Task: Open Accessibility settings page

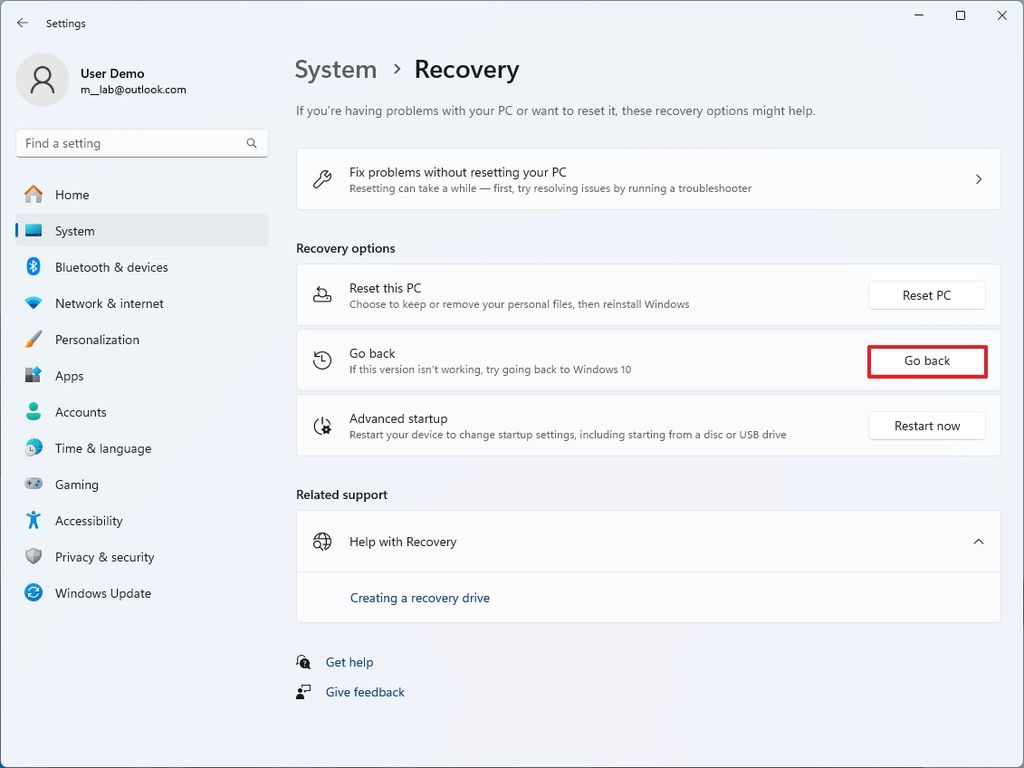Action: (x=88, y=521)
